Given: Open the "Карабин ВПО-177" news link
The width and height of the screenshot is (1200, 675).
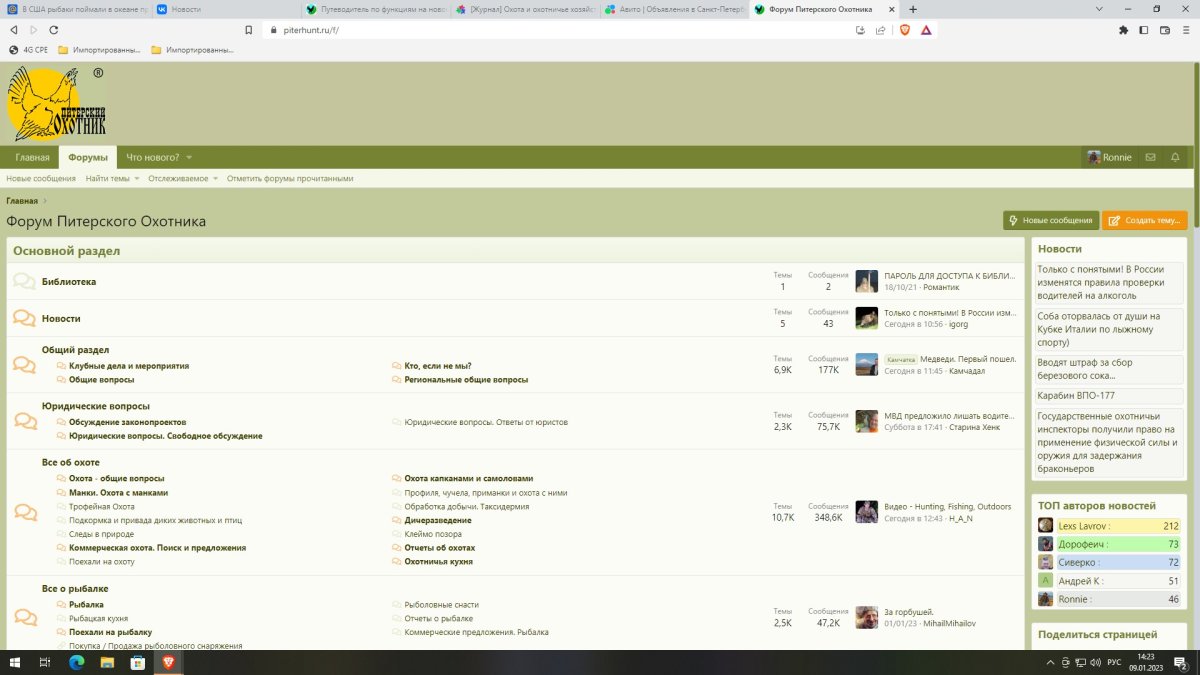Looking at the screenshot, I should 1076,395.
